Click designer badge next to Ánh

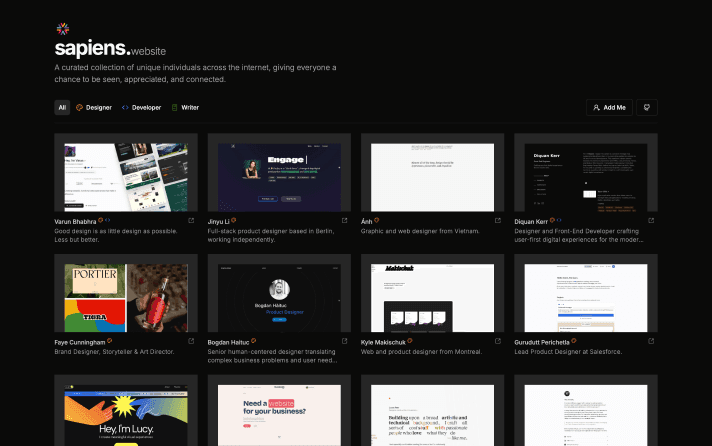(x=376, y=220)
